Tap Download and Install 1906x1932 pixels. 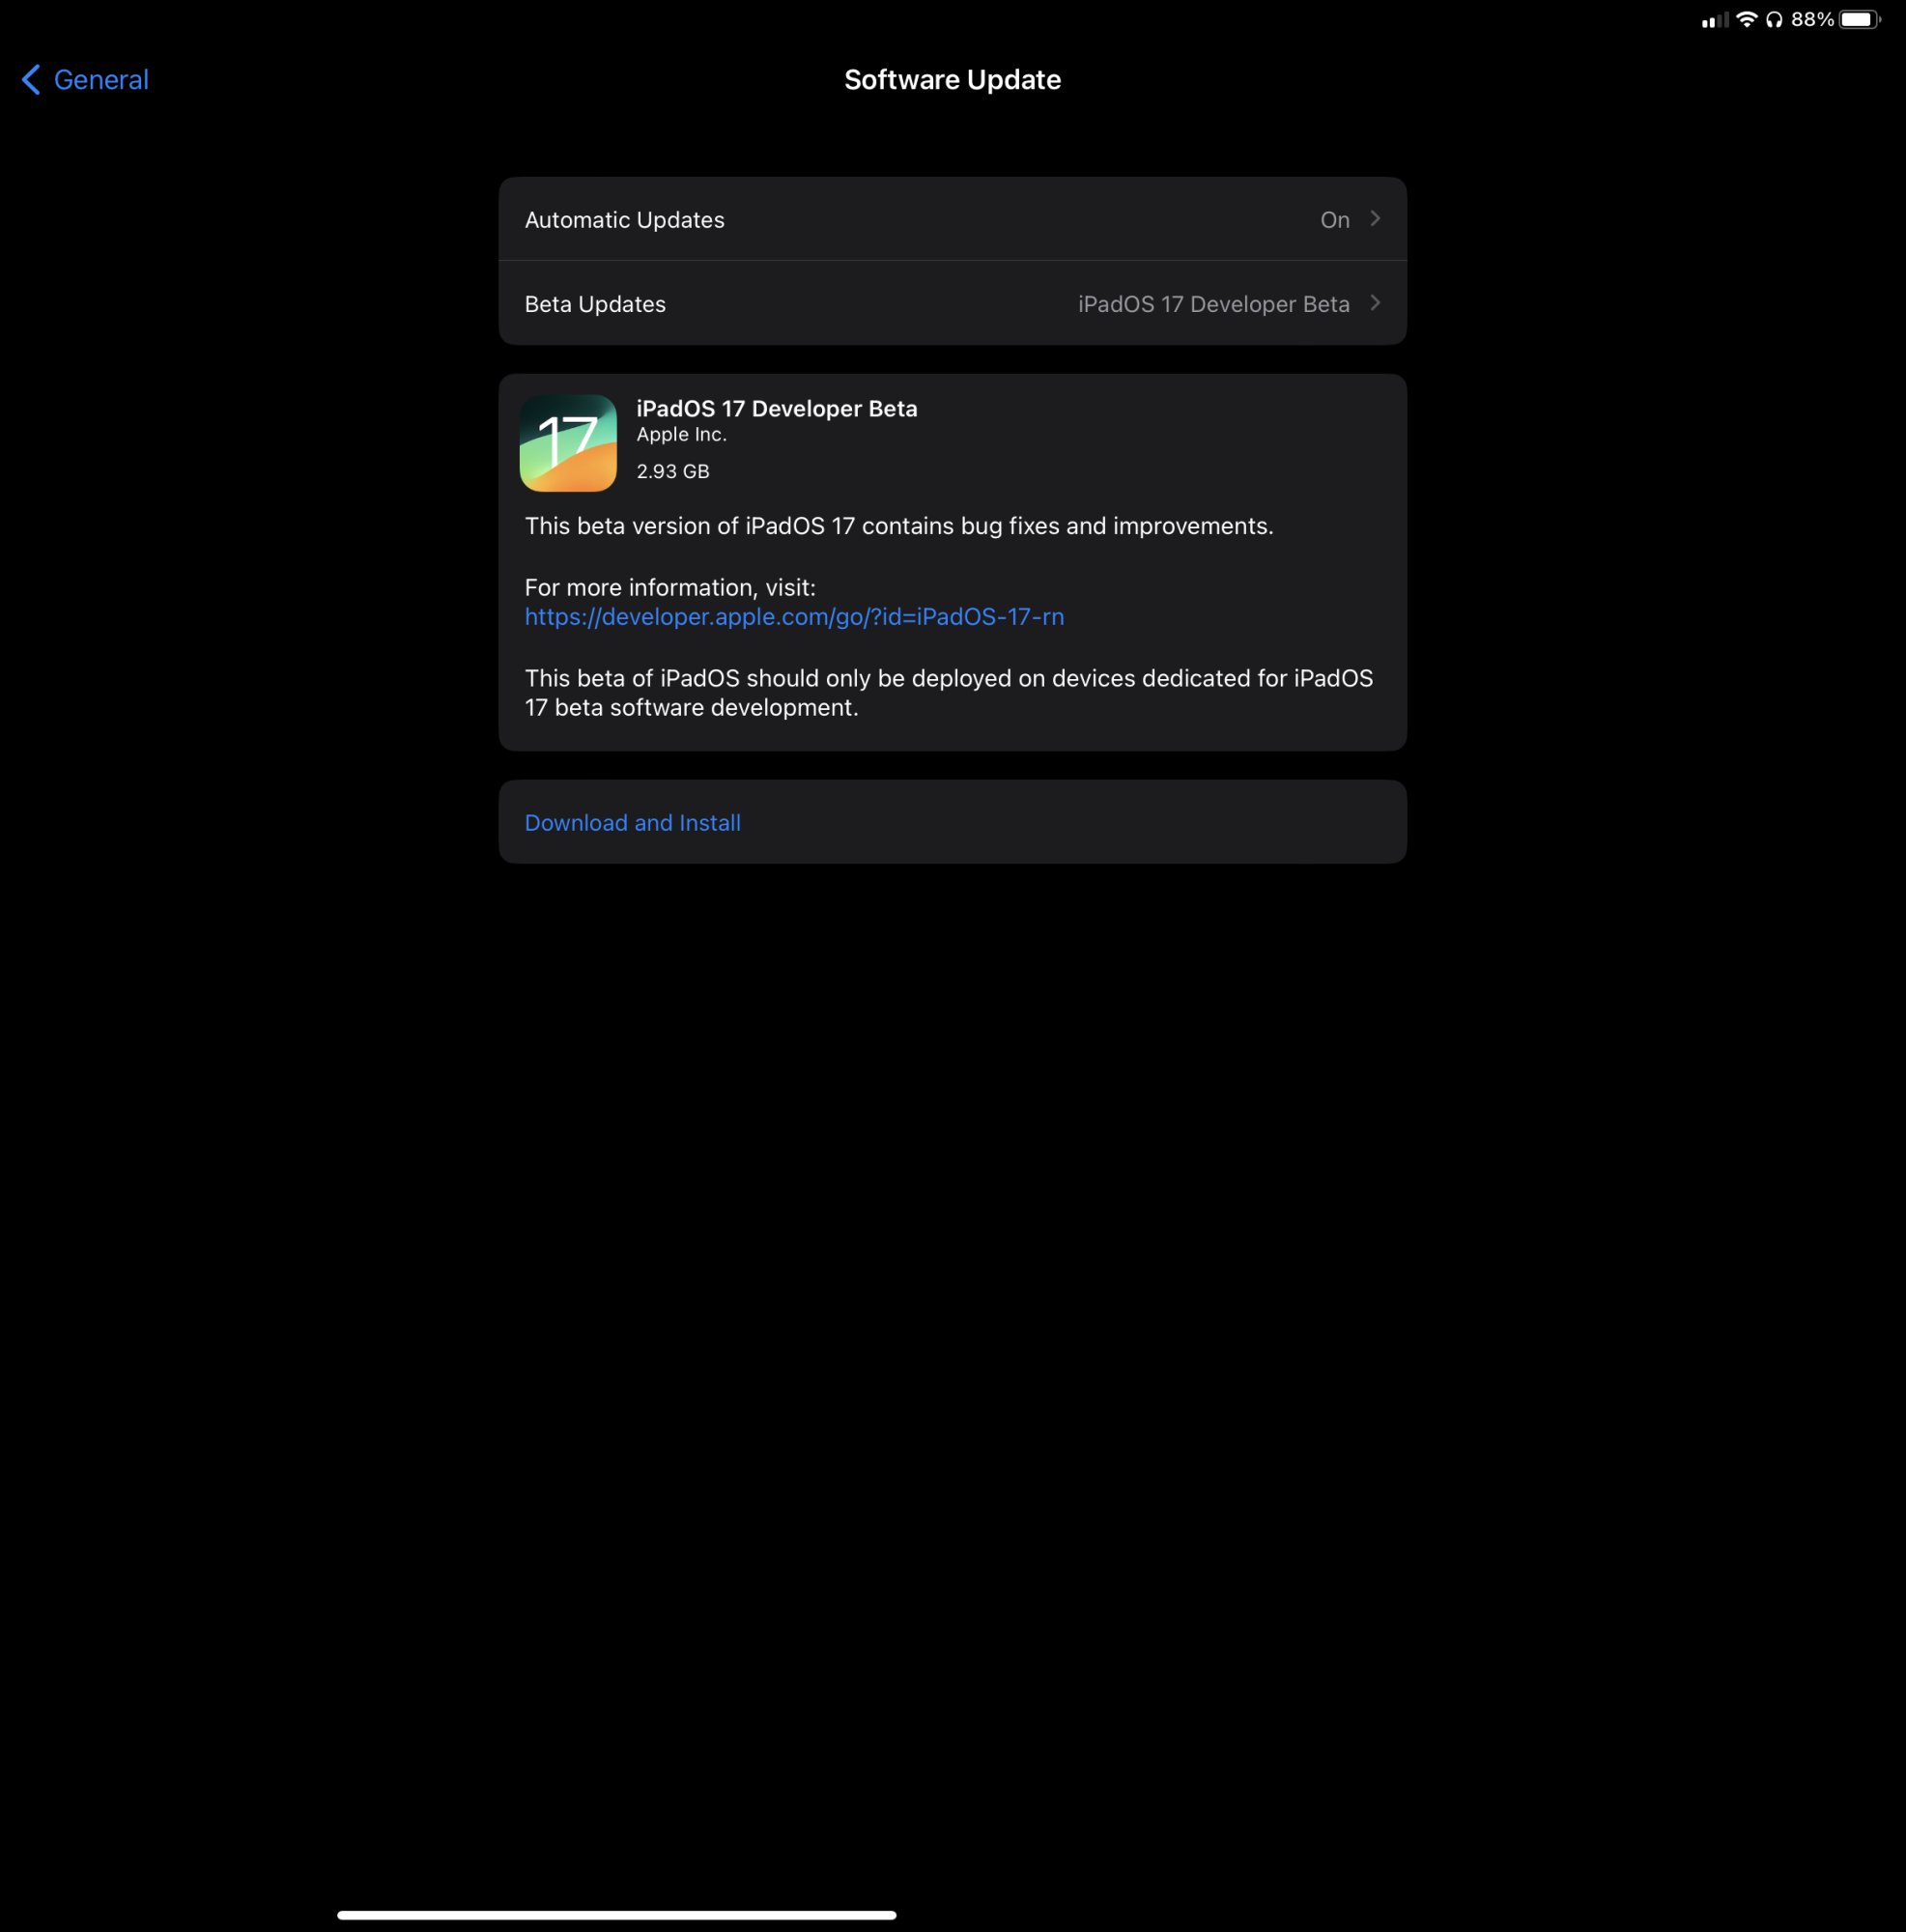[952, 822]
